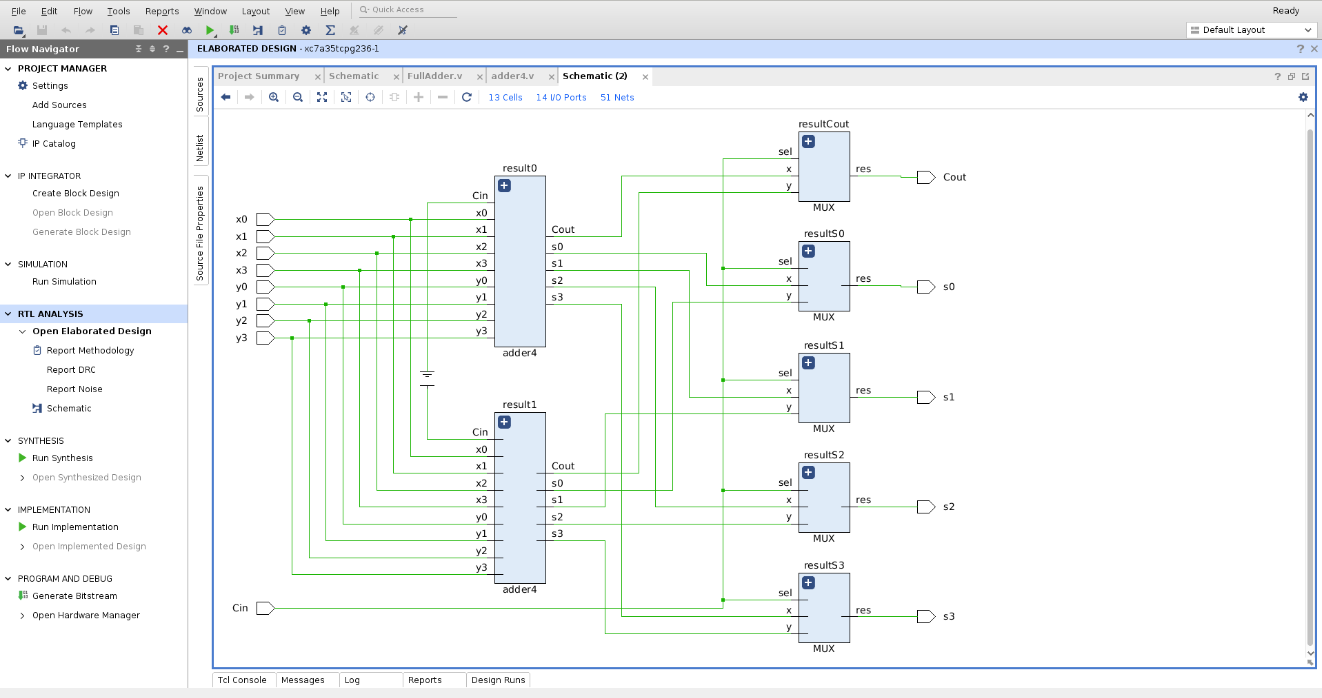Viewport: 1322px width, 698px height.
Task: Click the 13 Cells link
Action: pos(505,97)
